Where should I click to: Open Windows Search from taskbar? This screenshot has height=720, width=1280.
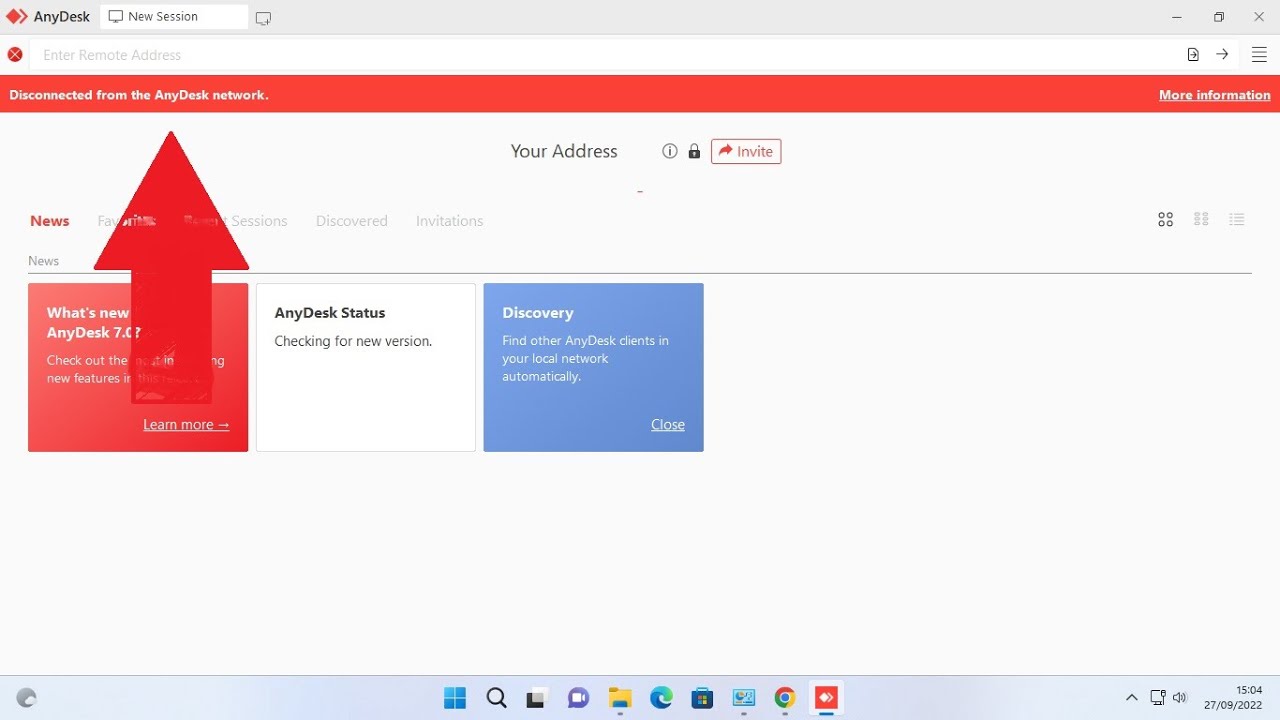[x=496, y=698]
